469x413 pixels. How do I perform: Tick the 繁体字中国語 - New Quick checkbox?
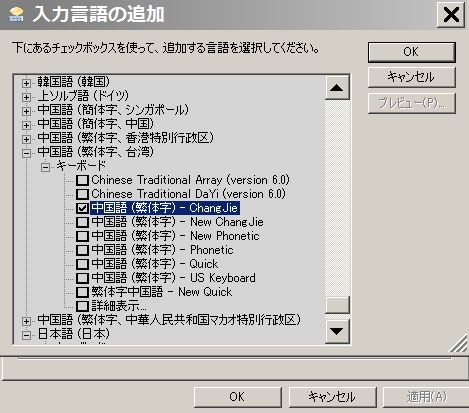(82, 292)
